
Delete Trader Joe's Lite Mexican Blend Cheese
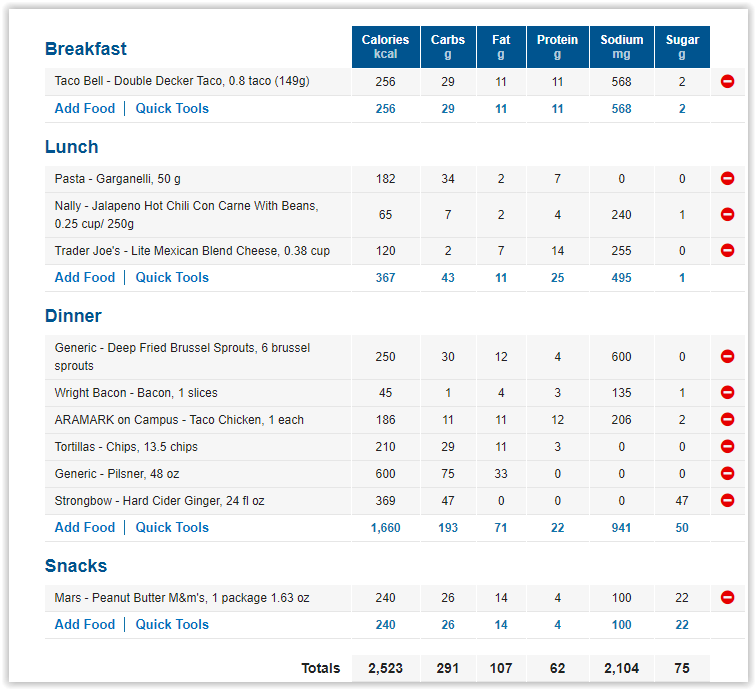tap(727, 250)
